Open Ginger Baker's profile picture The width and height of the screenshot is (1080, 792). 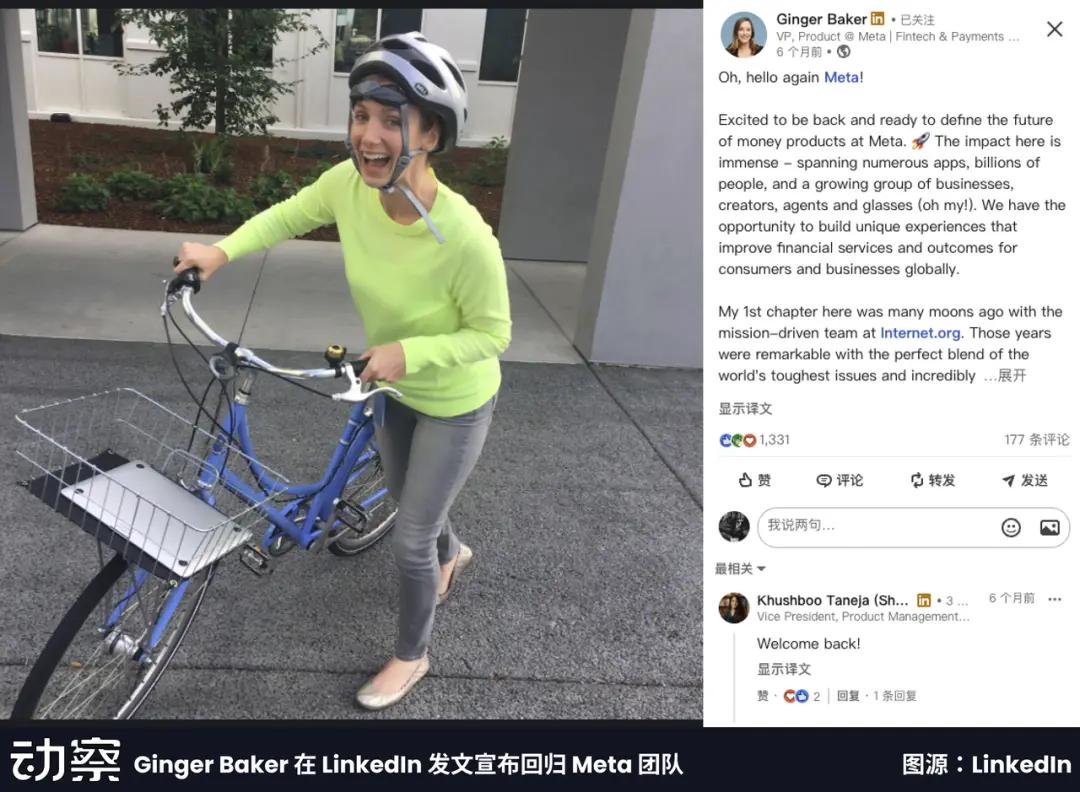pos(743,34)
